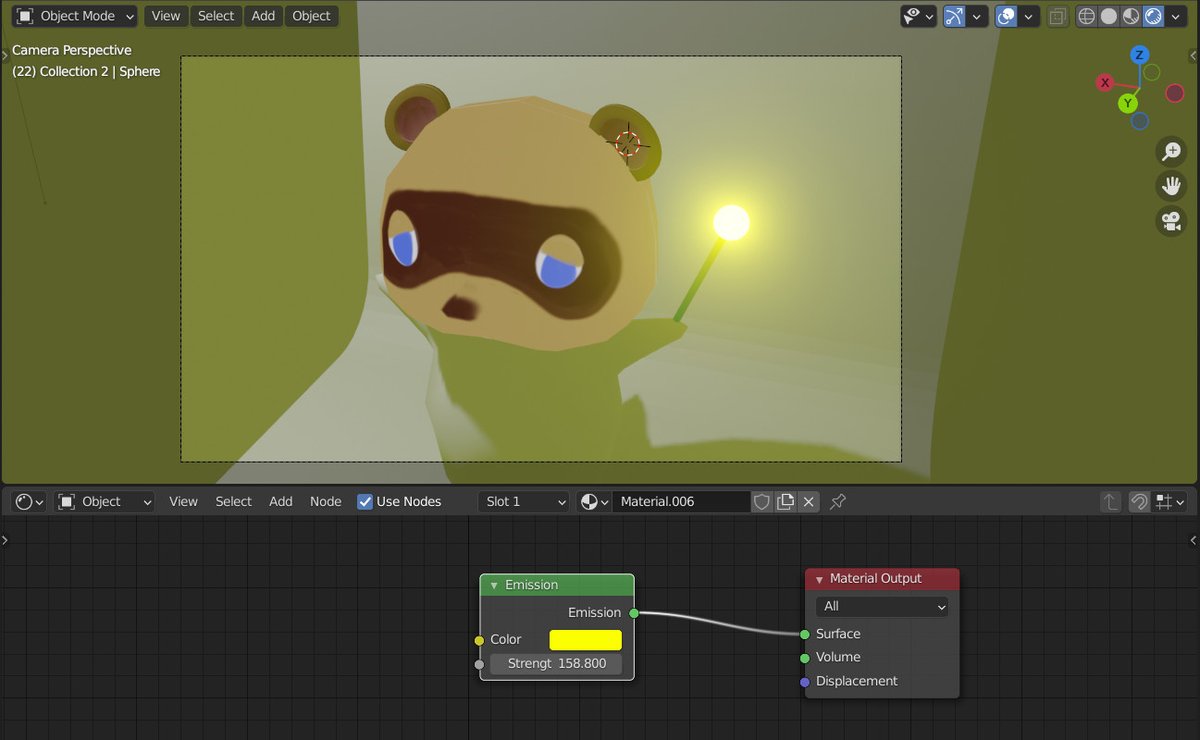Click the viewport zoom magnifier icon

[1170, 152]
